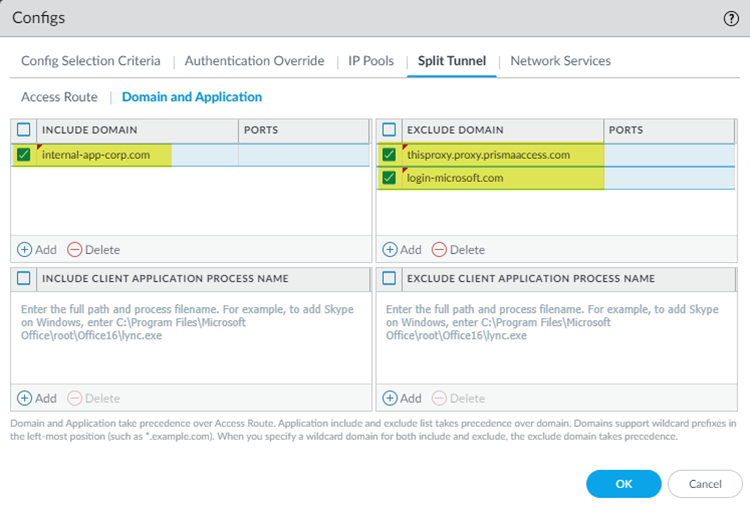This screenshot has width=750, height=512.
Task: Uncheck the login-microsoft.com checkbox
Action: (389, 178)
